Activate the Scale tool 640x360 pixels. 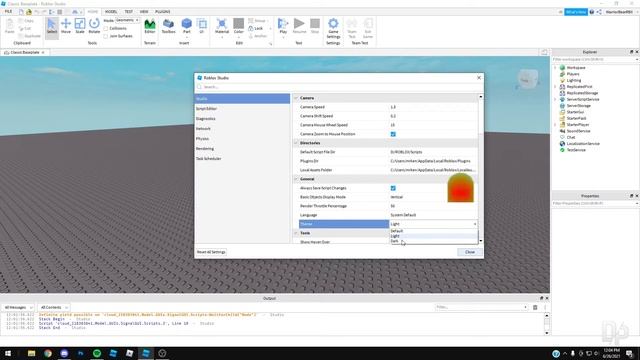coord(80,26)
